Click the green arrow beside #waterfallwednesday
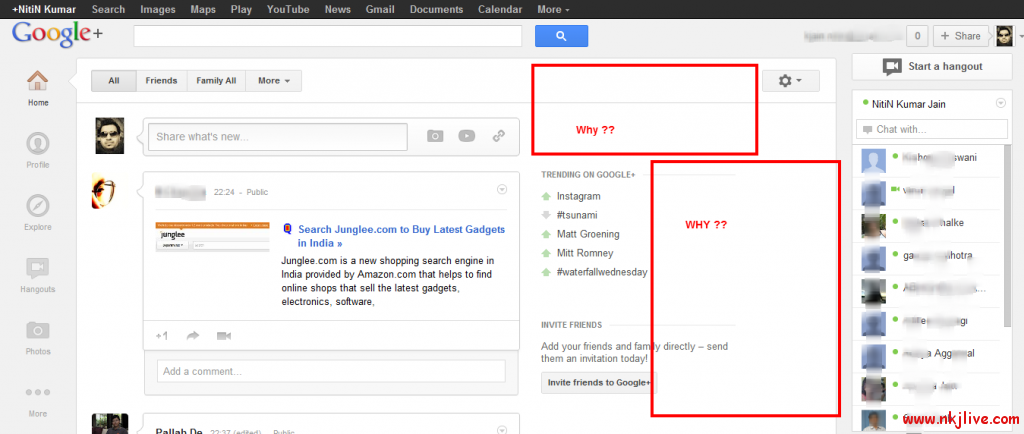The width and height of the screenshot is (1024, 434). pos(546,272)
